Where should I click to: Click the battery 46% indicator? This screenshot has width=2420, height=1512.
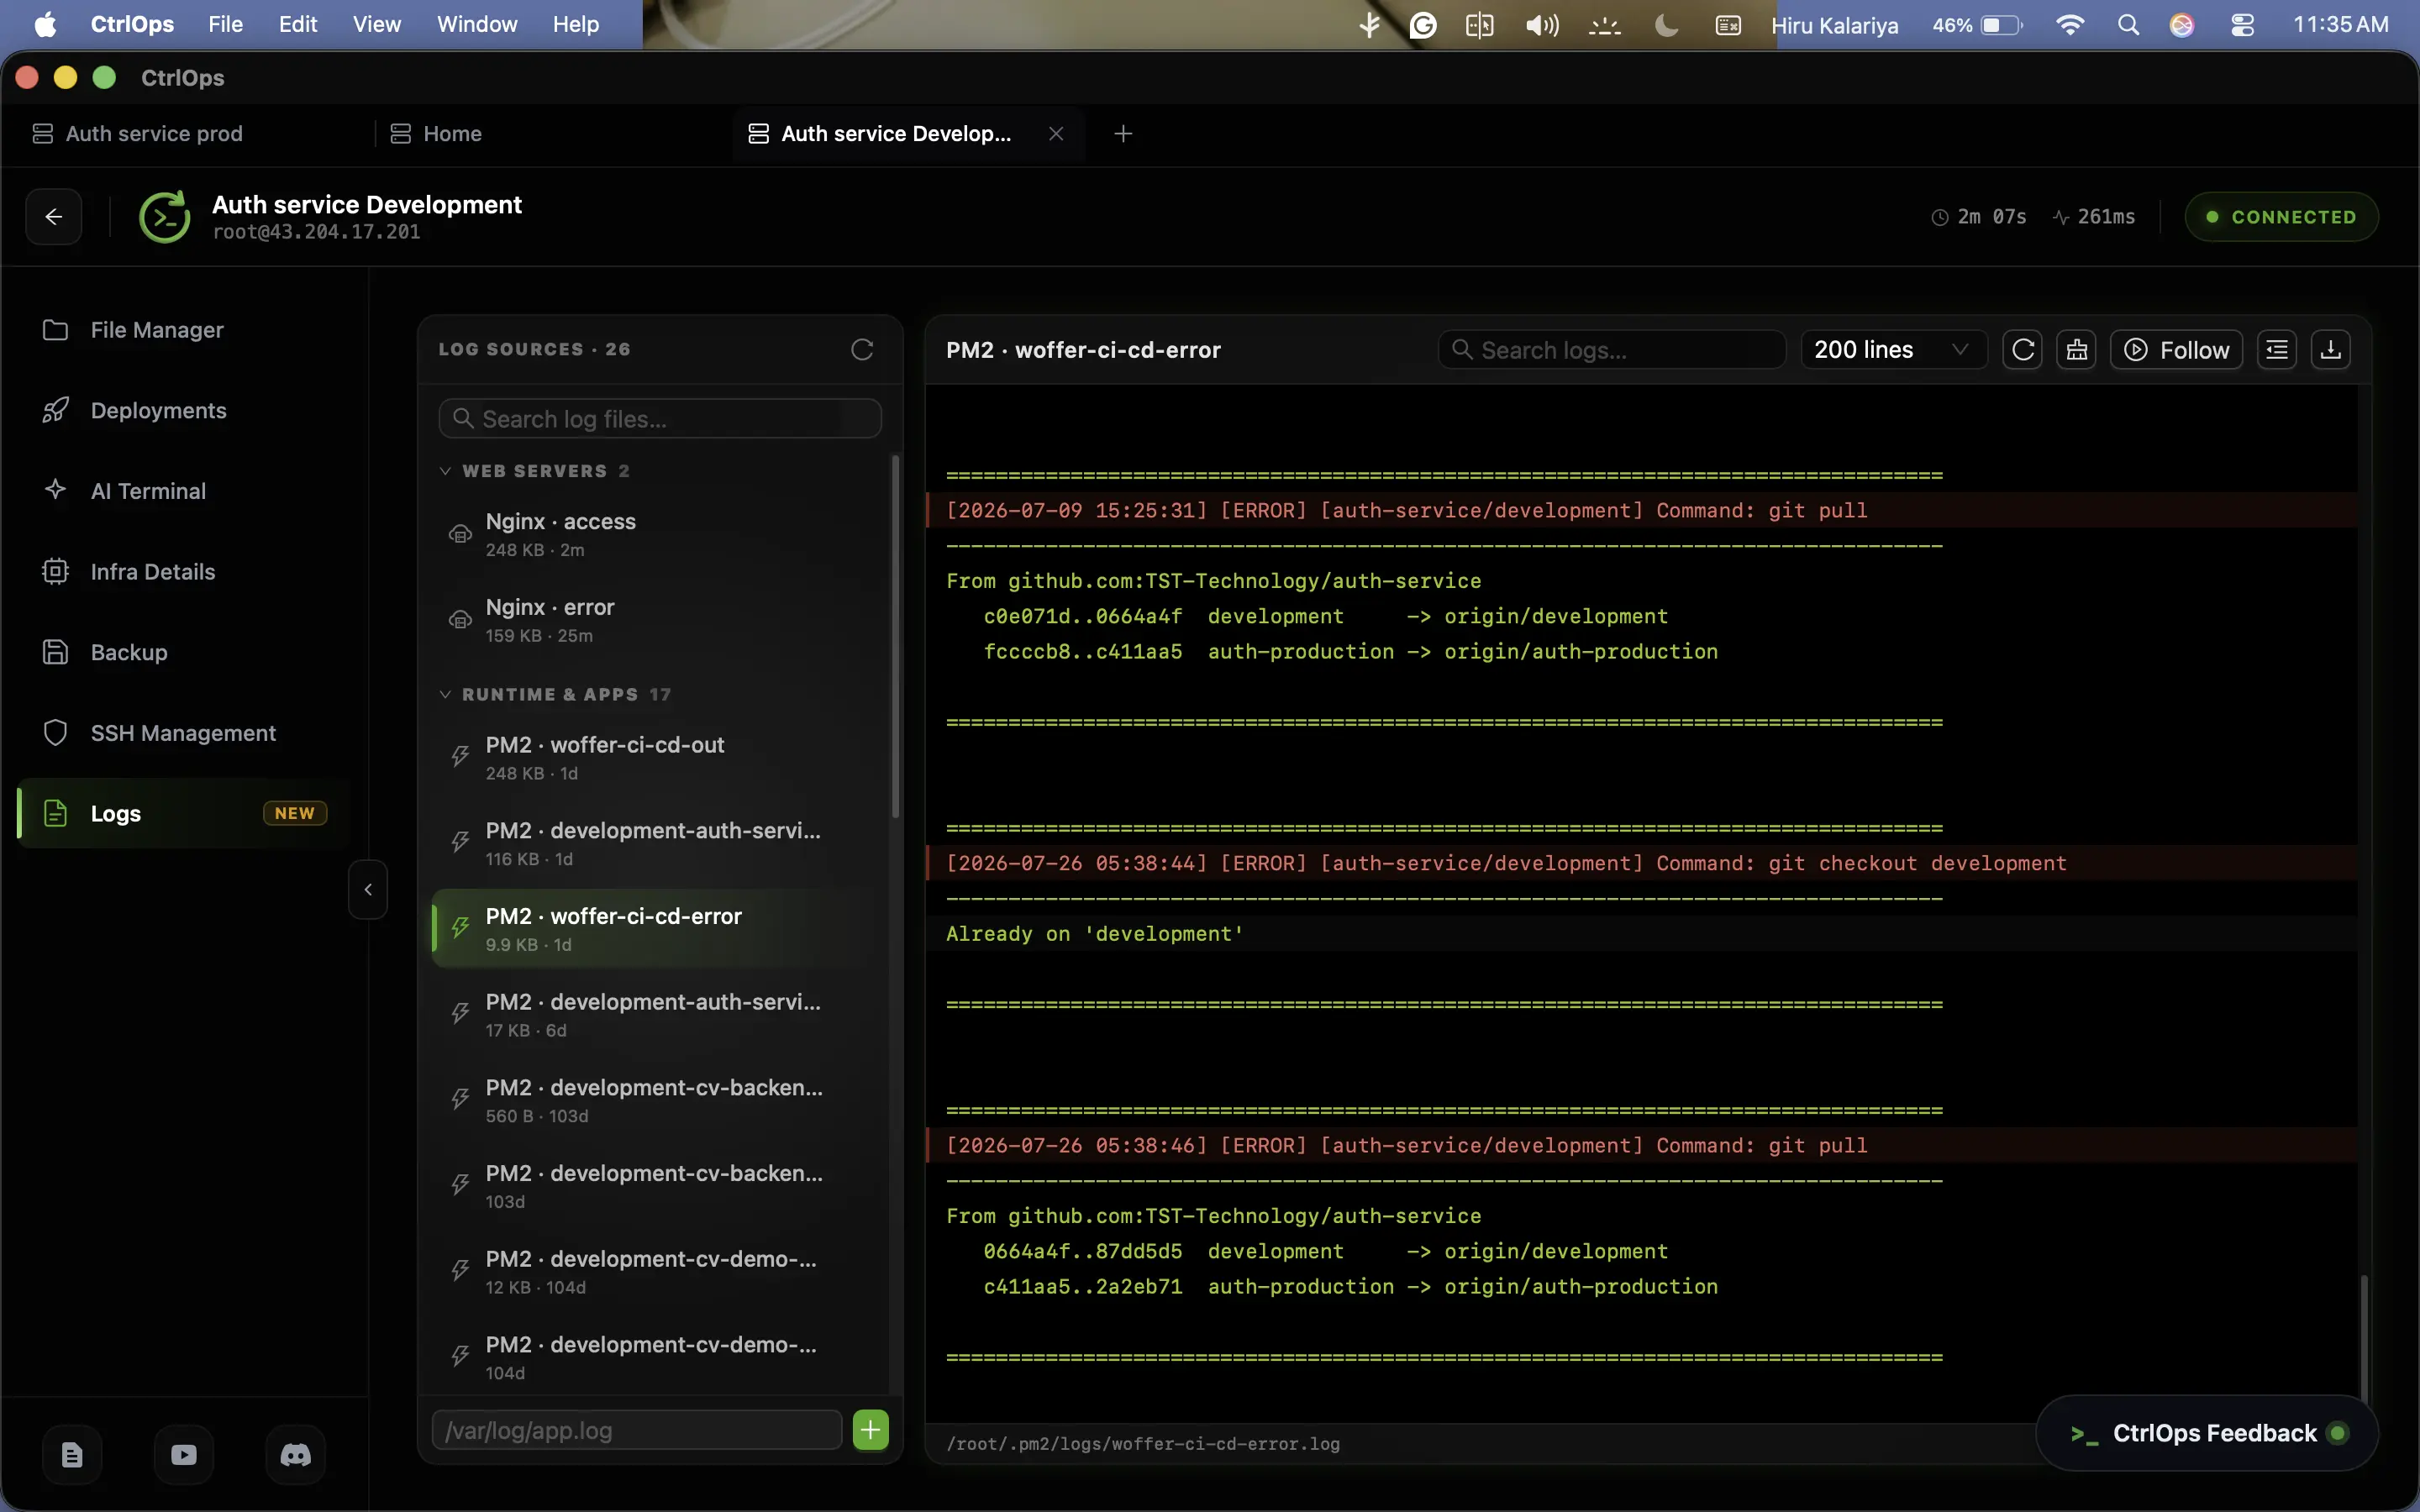(x=1977, y=25)
